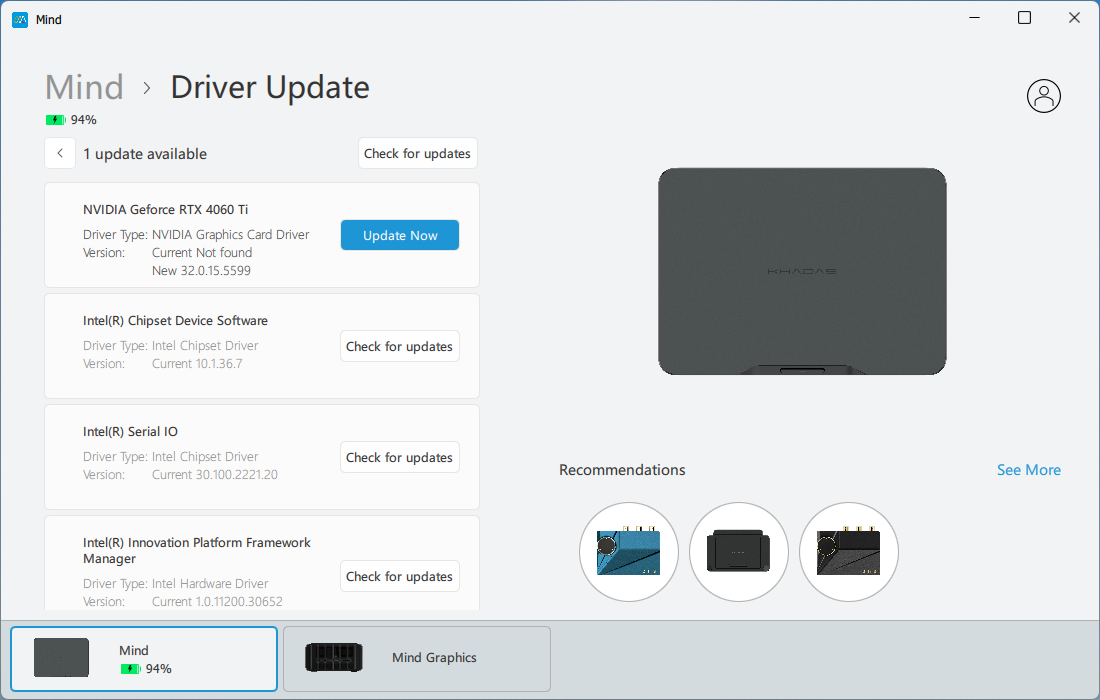This screenshot has height=700, width=1100.
Task: Click the NVIDIA Geforce RTX 4060 Ti title
Action: (166, 210)
